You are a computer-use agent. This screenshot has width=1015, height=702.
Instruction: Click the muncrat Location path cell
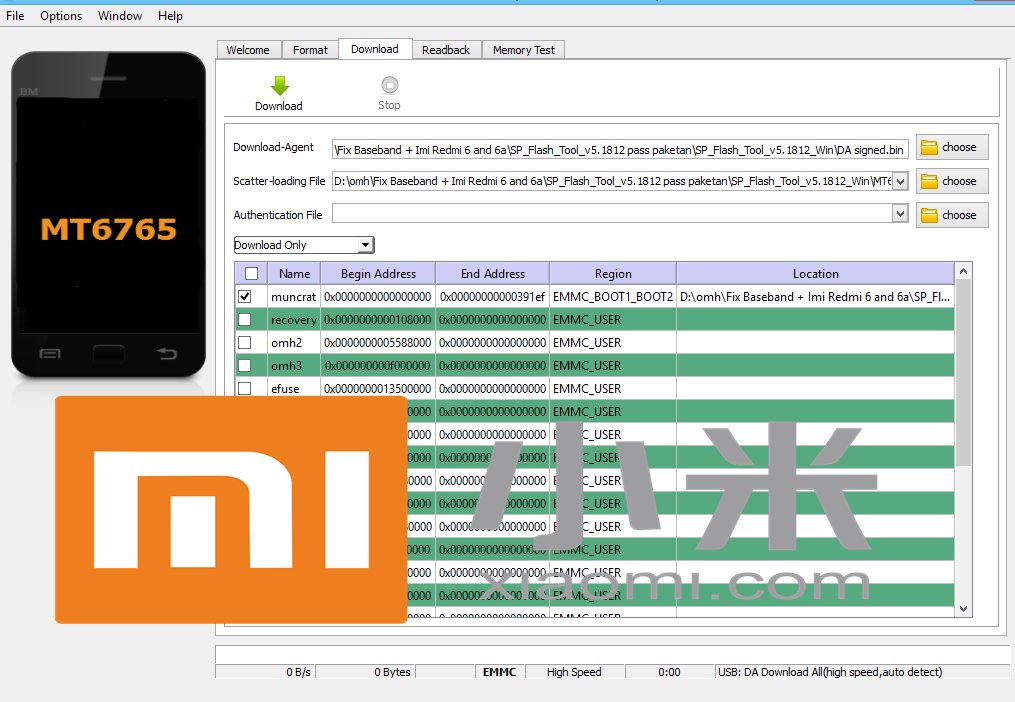point(815,297)
